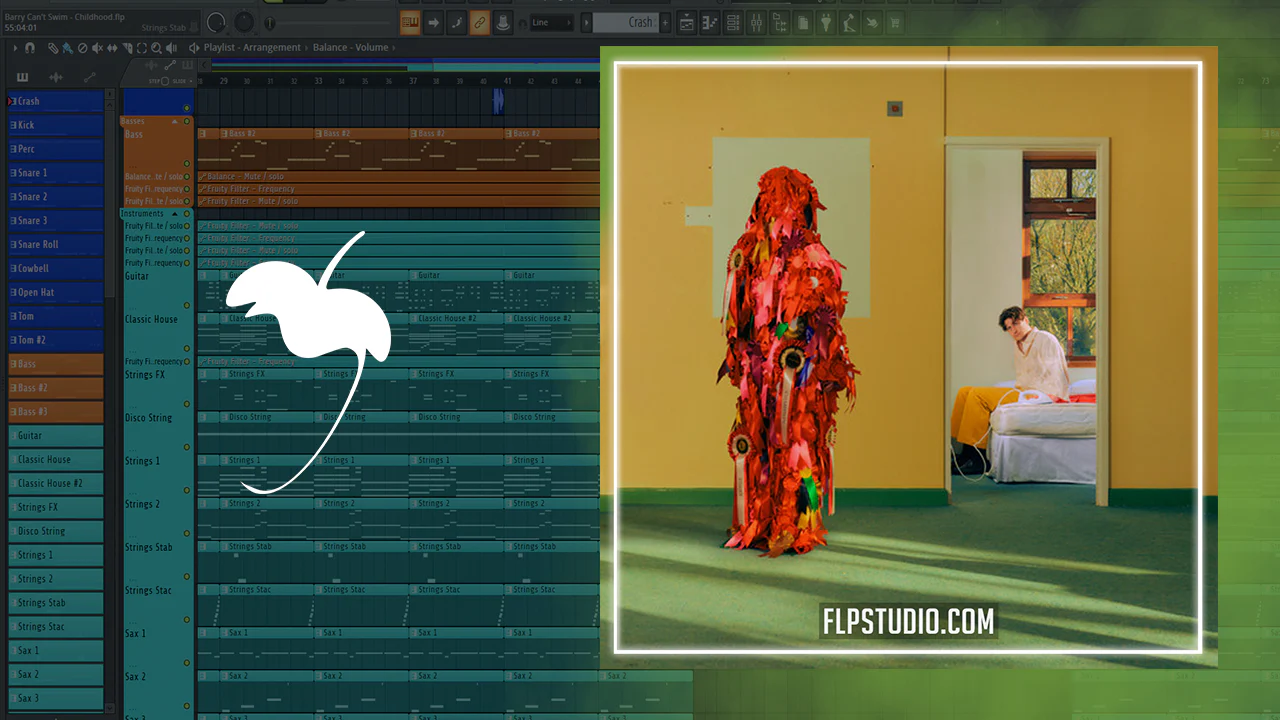The height and width of the screenshot is (720, 1280).
Task: Select the Paint brush tool
Action: 67,47
